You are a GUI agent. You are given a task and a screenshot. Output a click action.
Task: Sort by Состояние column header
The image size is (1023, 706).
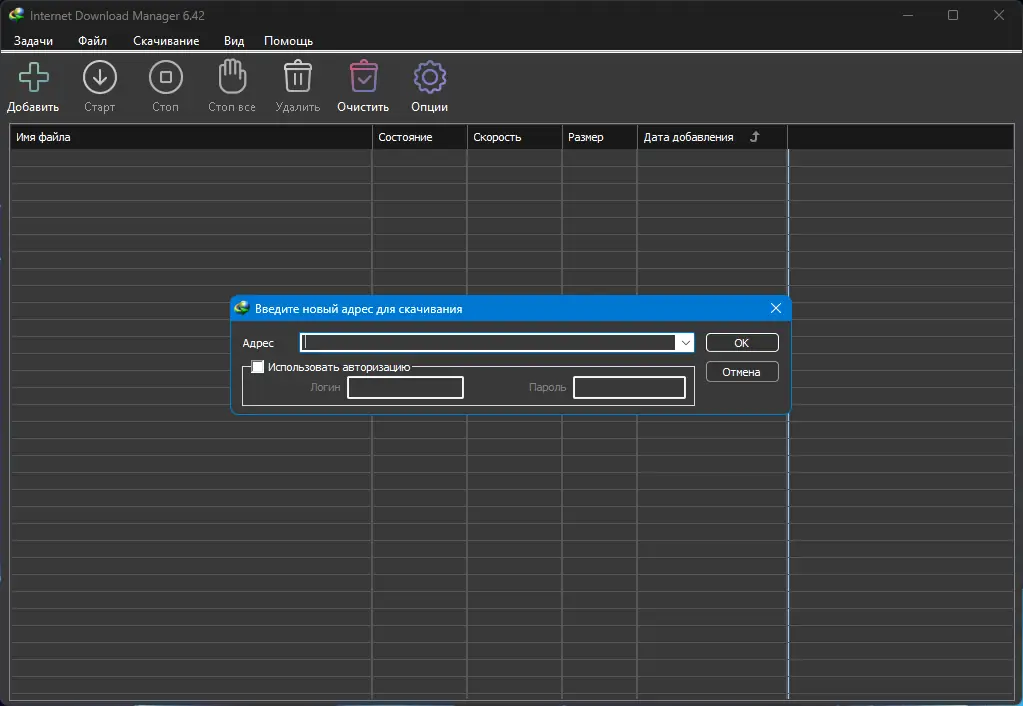click(x=420, y=137)
